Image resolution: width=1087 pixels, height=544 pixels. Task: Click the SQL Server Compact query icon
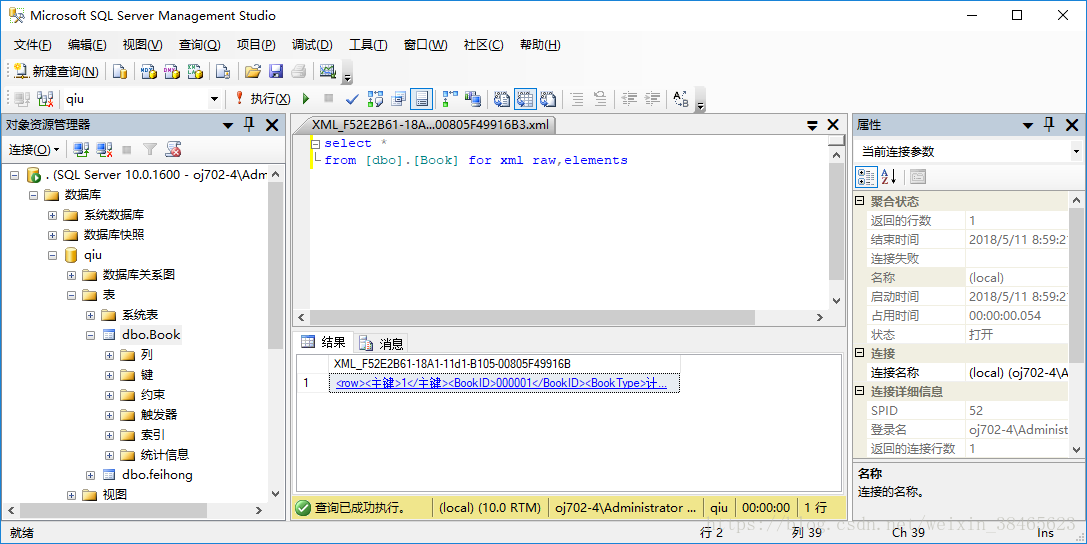coord(223,71)
